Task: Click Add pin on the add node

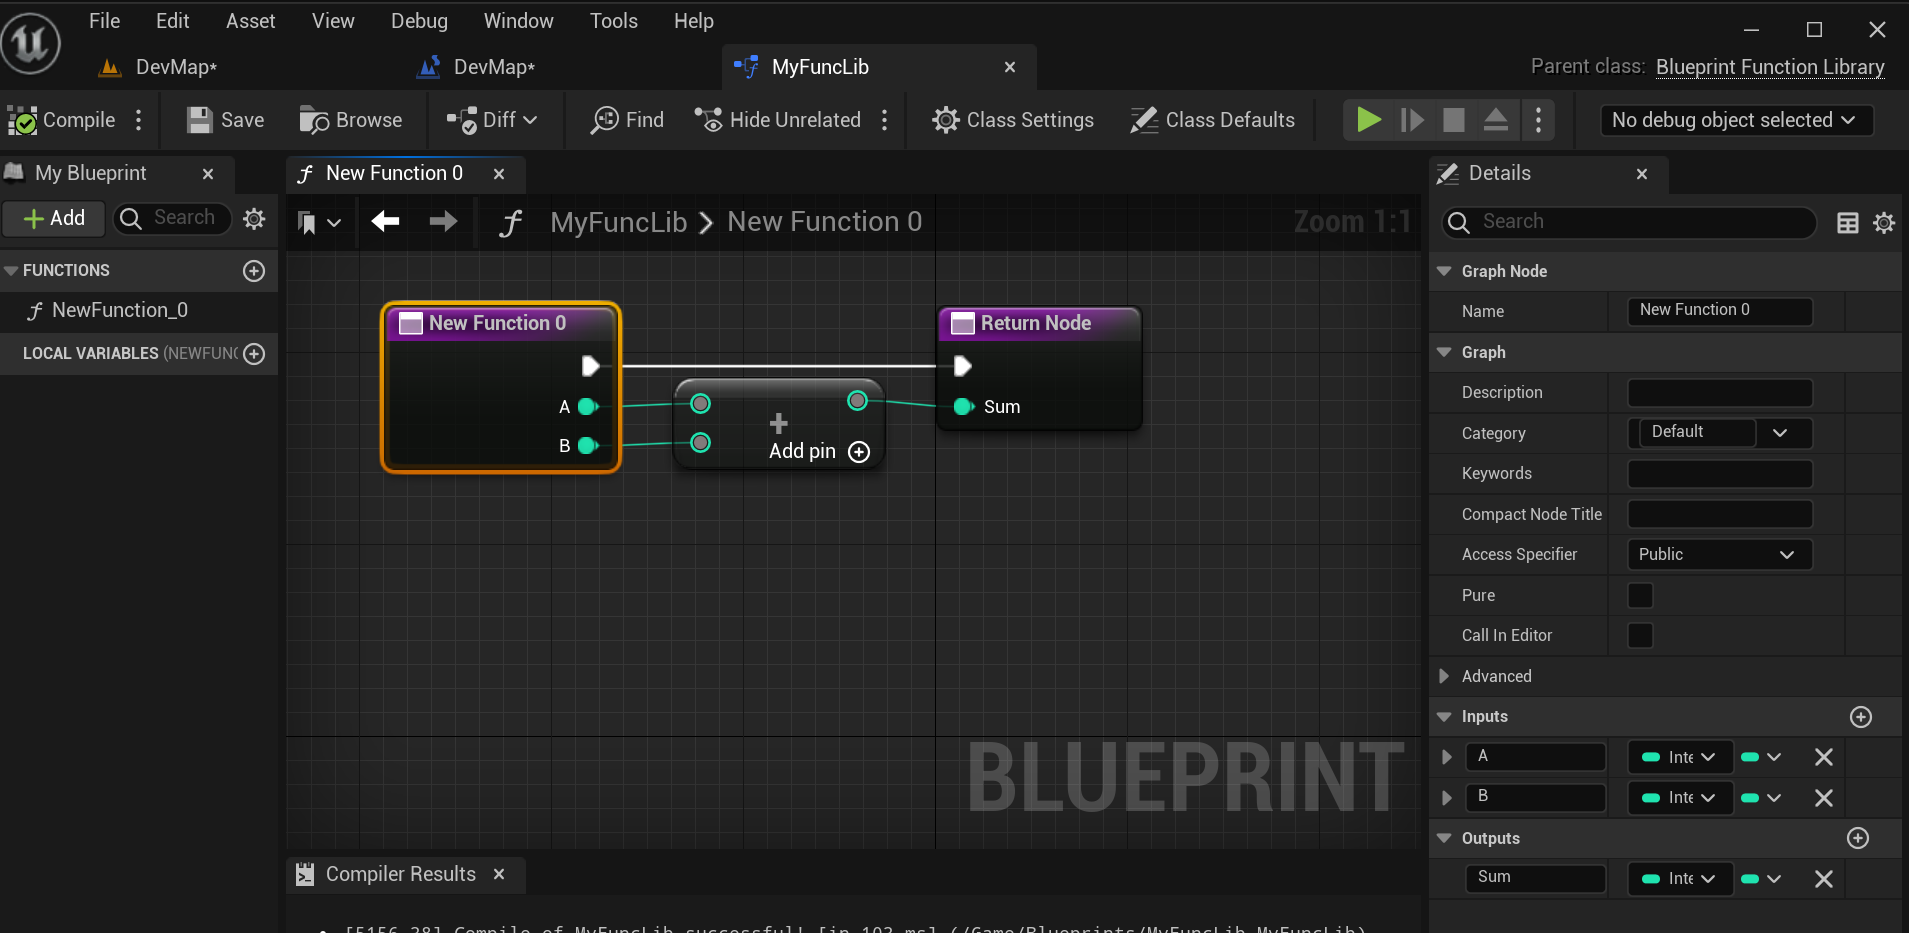Action: point(818,451)
